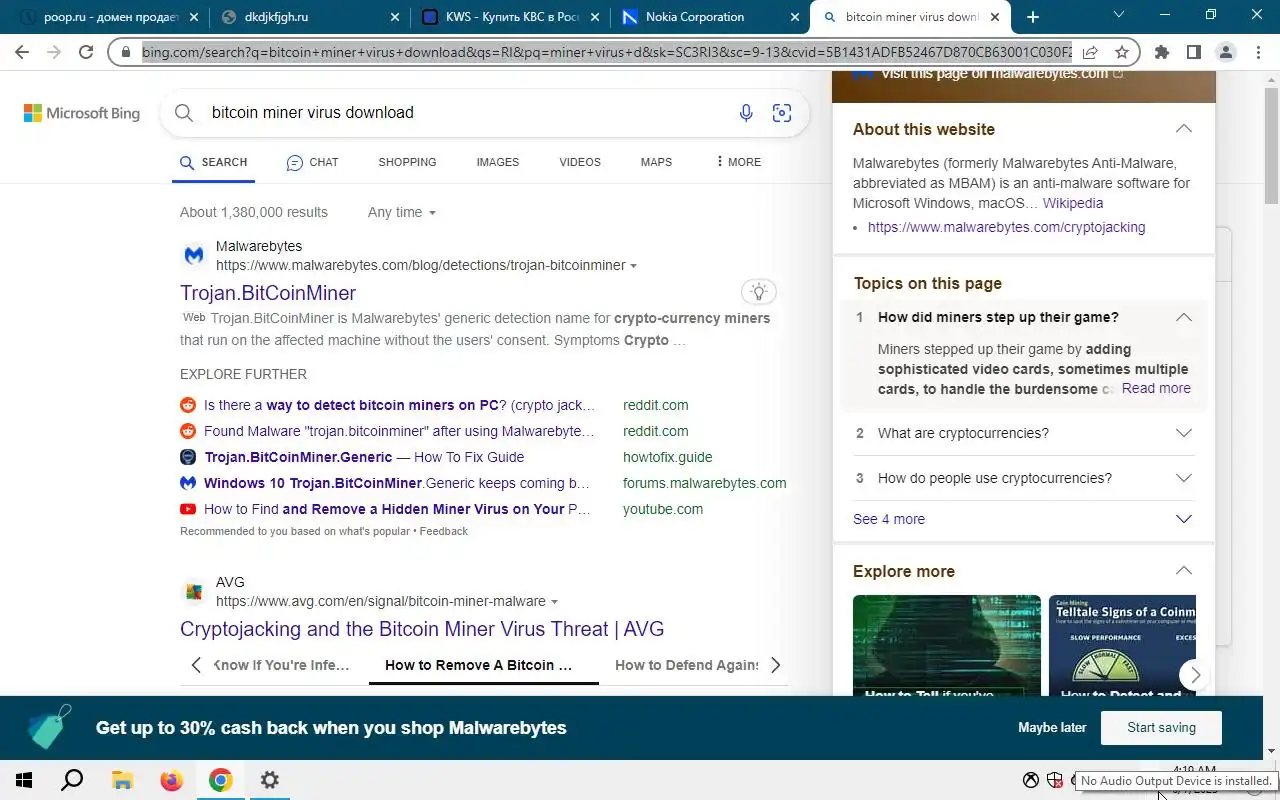Open 'Trojan.BitCoinMiner.Generic — How To Fix Guide' link
1280x800 pixels.
click(364, 457)
